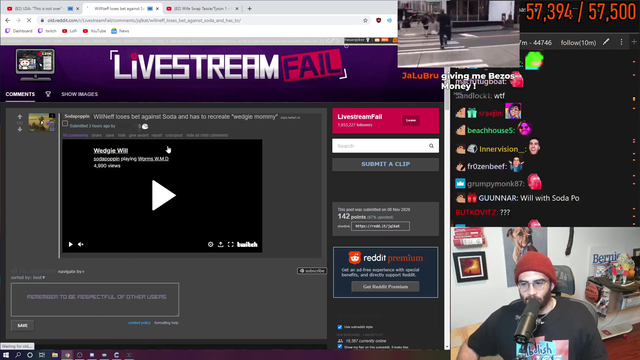Click the comment text box
The width and height of the screenshot is (640, 360).
point(95,300)
